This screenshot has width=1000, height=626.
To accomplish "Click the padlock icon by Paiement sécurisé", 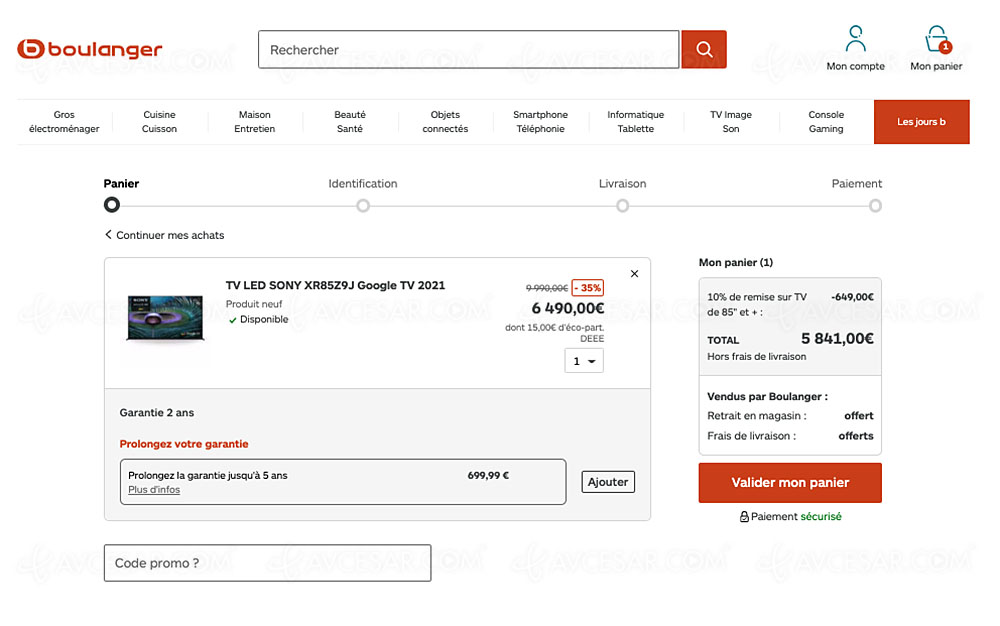I will (x=744, y=516).
